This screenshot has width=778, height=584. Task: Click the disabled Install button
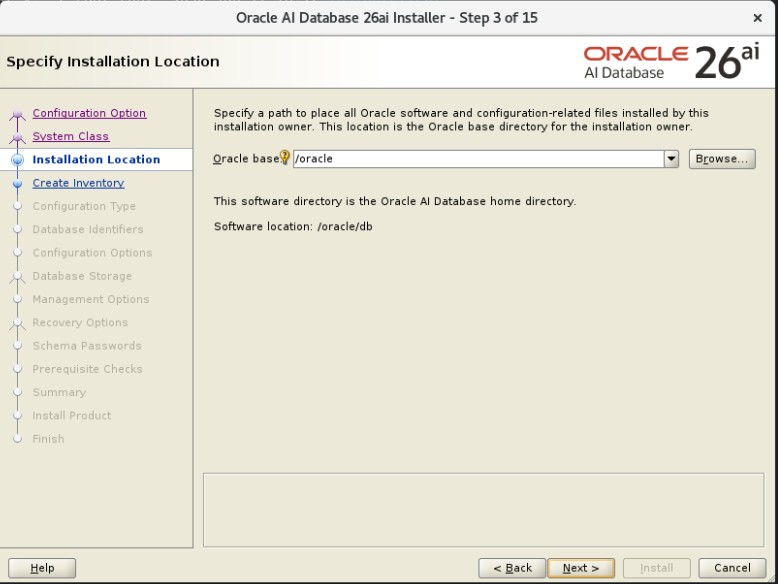pyautogui.click(x=656, y=568)
